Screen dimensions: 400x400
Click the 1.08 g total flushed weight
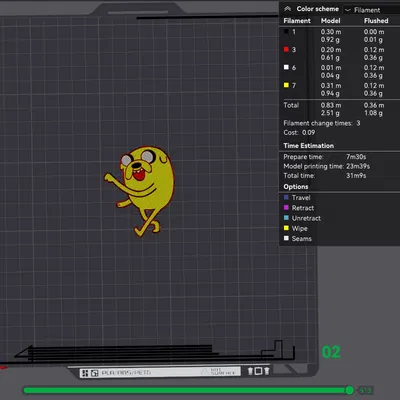373,113
